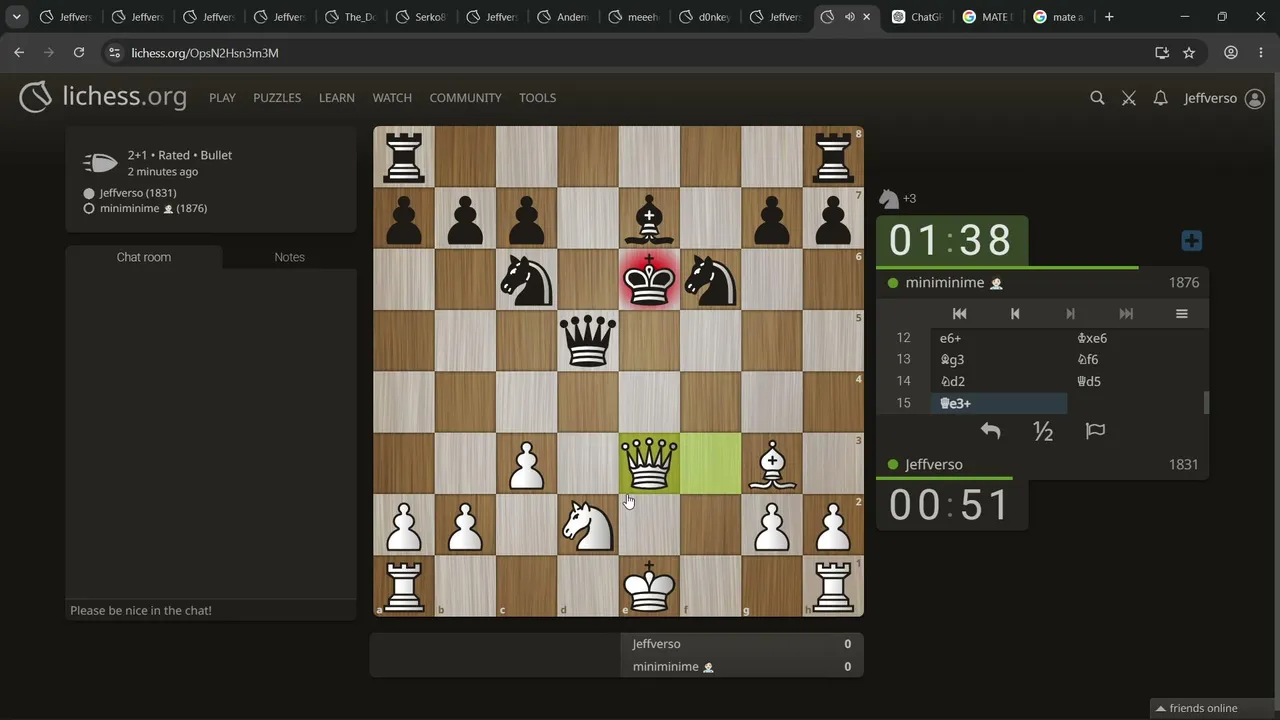
Task: Close the active lichess tab
Action: (x=867, y=17)
